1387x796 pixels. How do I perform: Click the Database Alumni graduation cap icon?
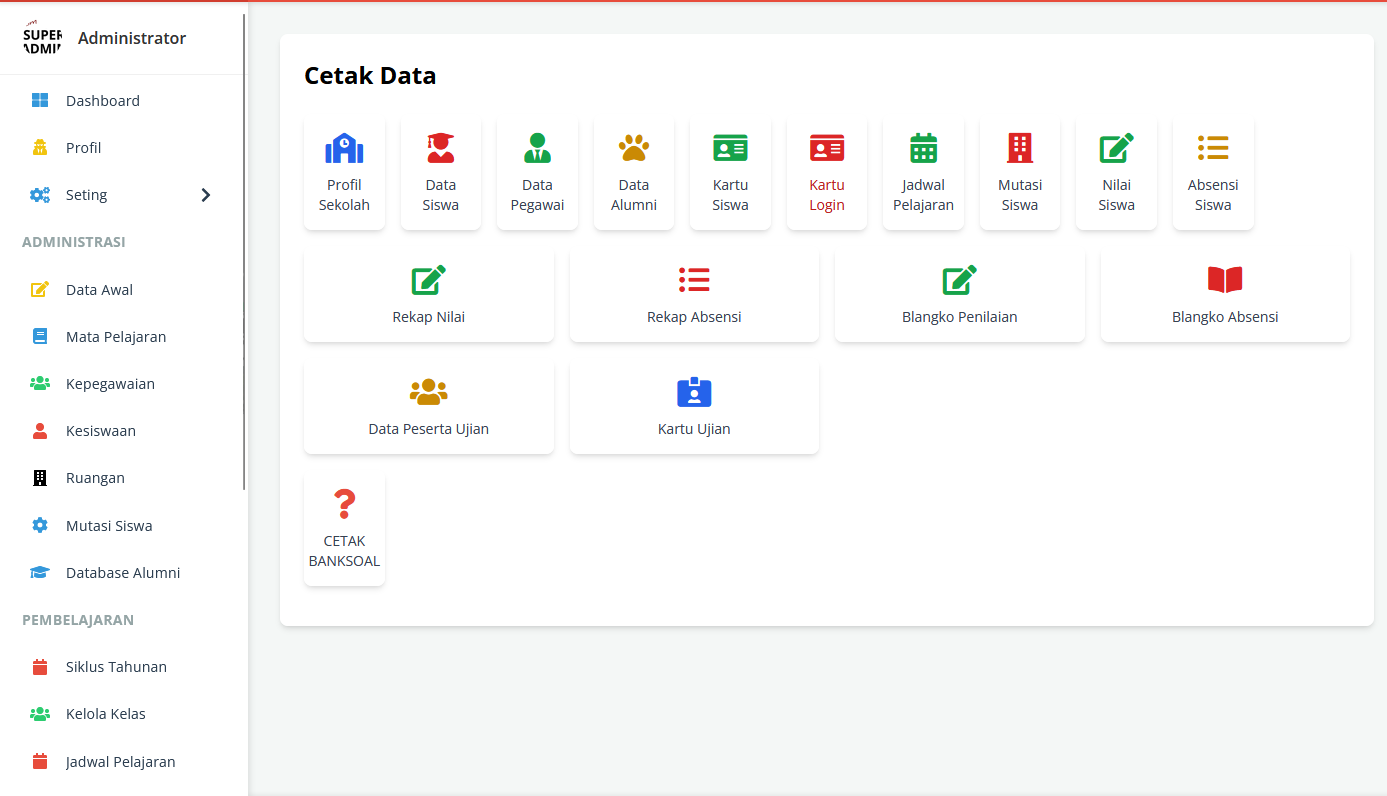tap(40, 573)
